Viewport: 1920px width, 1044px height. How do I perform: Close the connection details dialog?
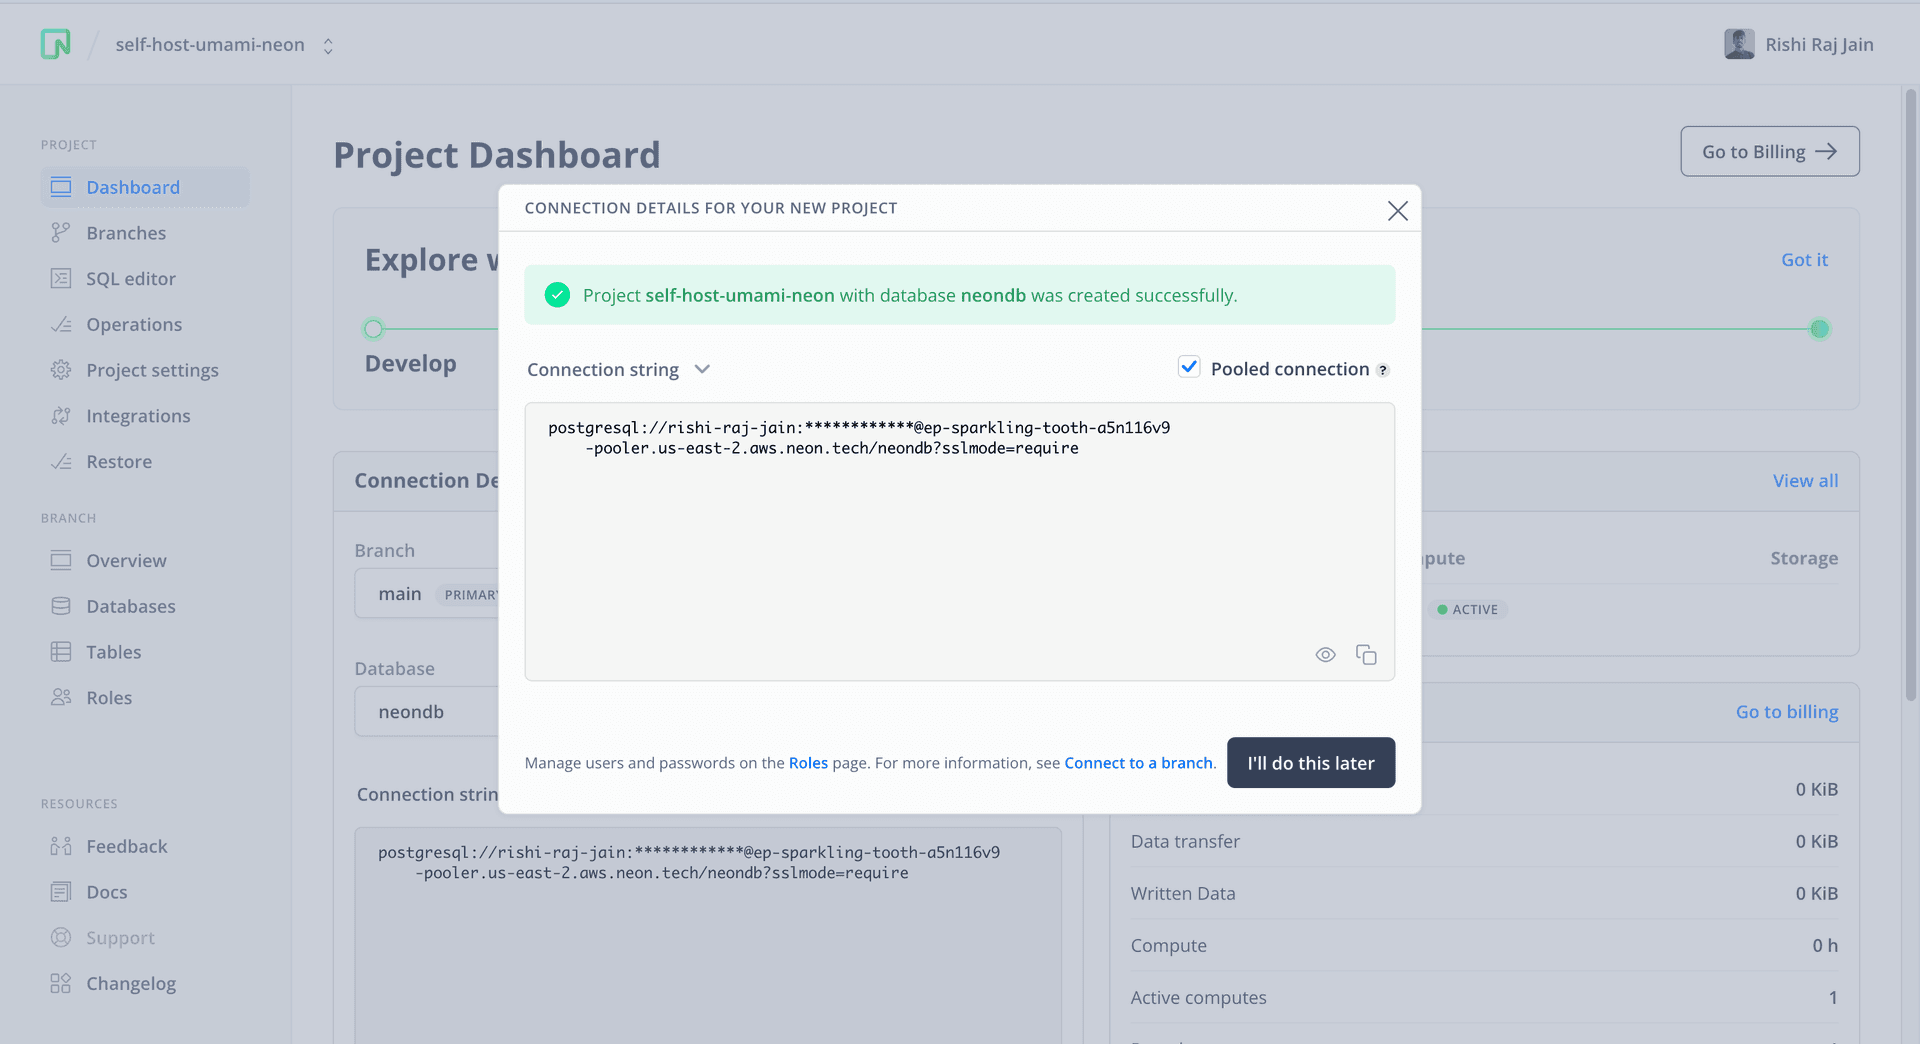point(1397,210)
